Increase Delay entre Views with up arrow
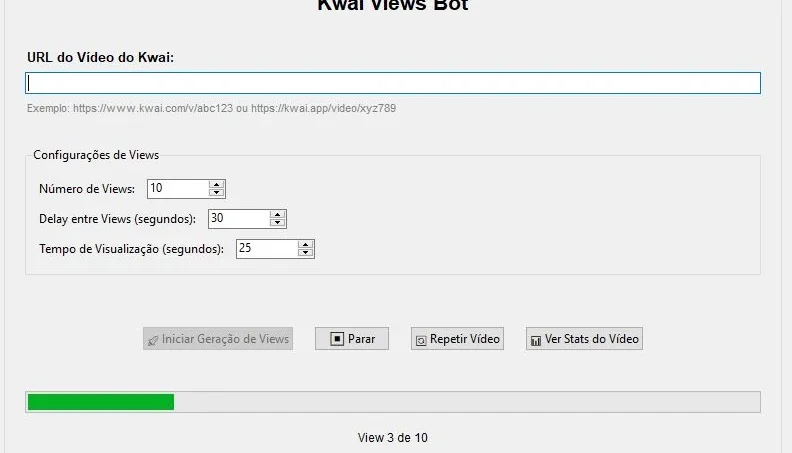The width and height of the screenshot is (792, 453). [x=277, y=215]
